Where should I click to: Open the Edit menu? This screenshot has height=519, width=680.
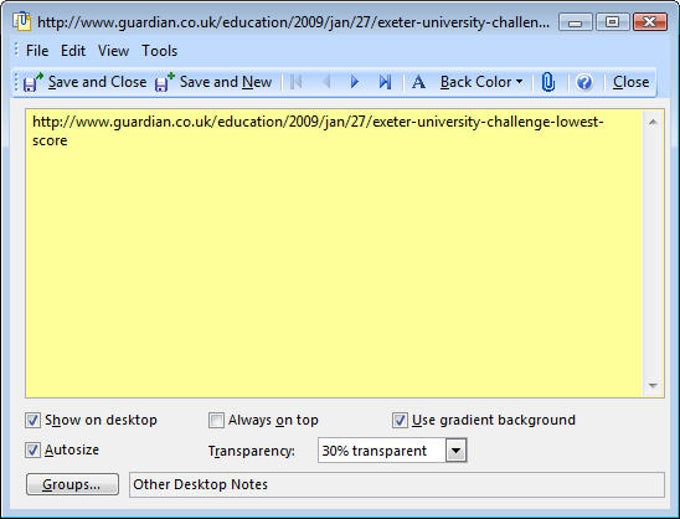pyautogui.click(x=73, y=51)
